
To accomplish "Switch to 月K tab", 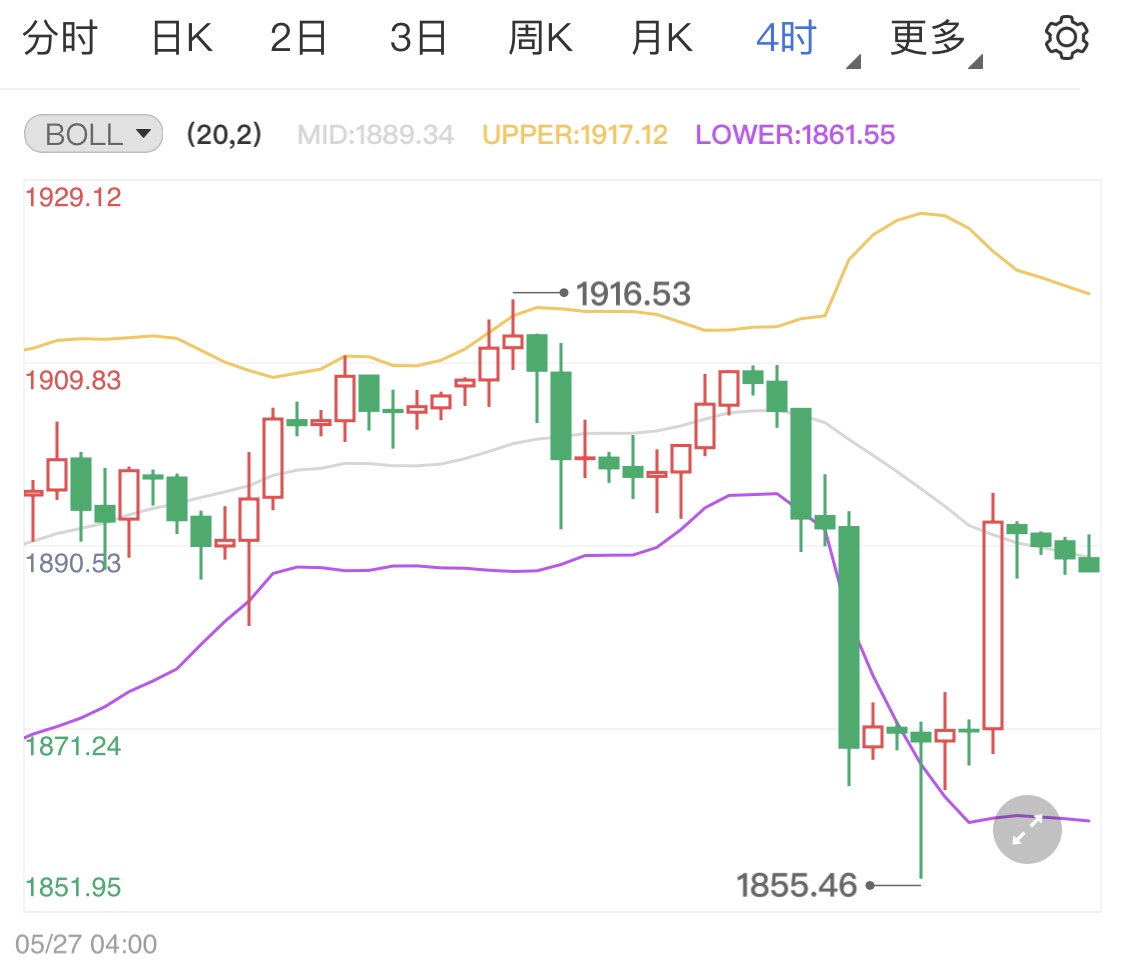I will (x=662, y=38).
